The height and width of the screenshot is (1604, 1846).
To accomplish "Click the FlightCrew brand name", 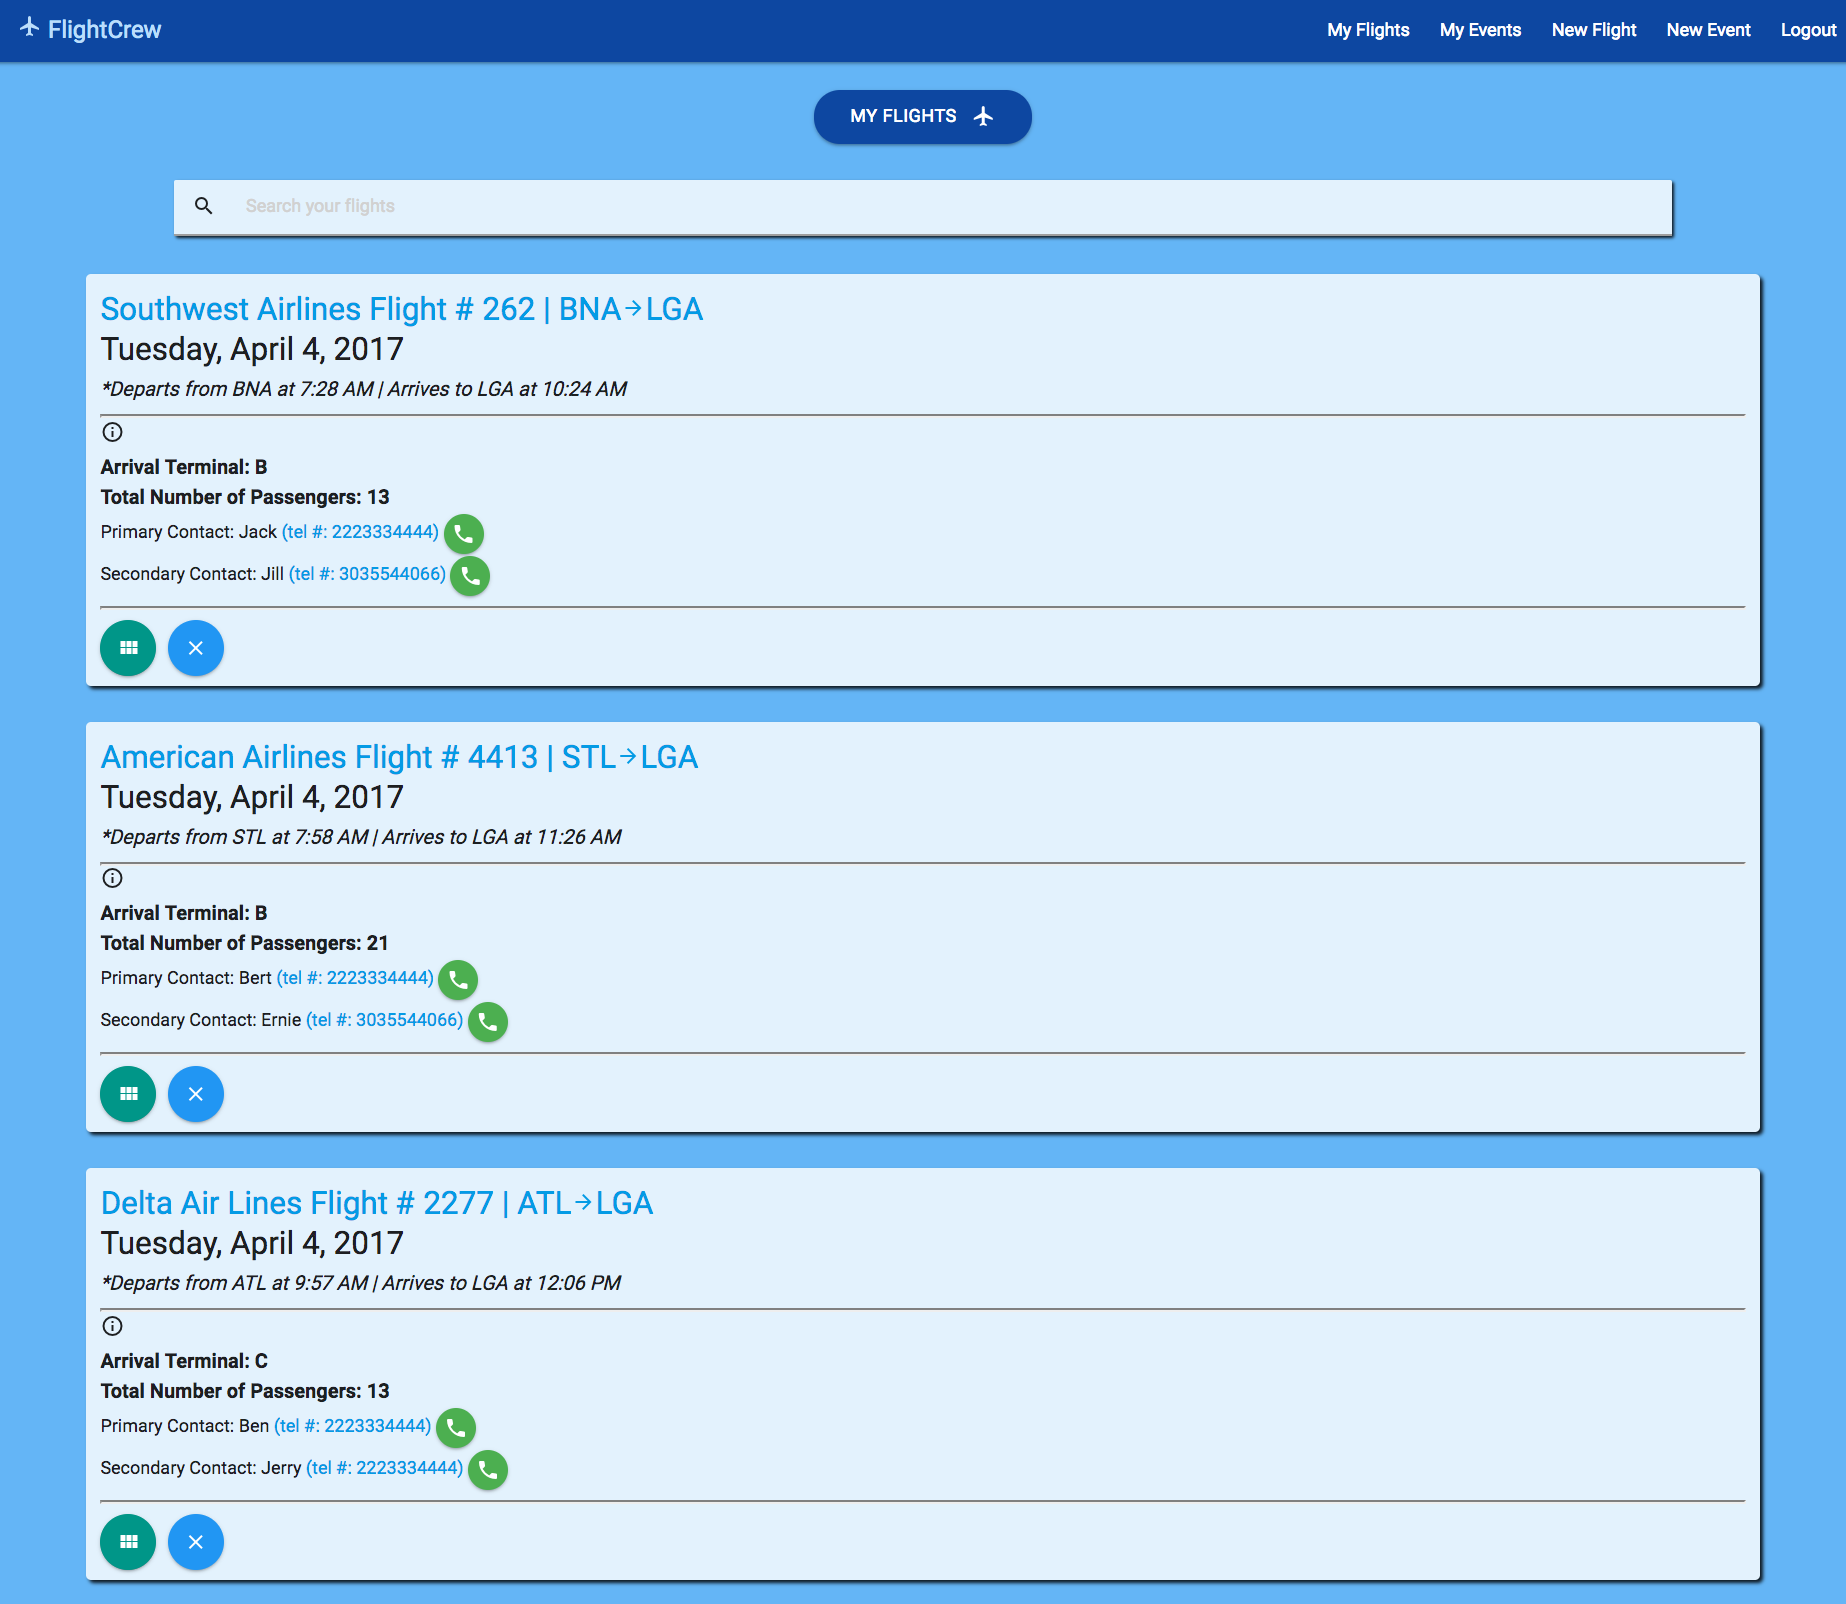I will 104,30.
